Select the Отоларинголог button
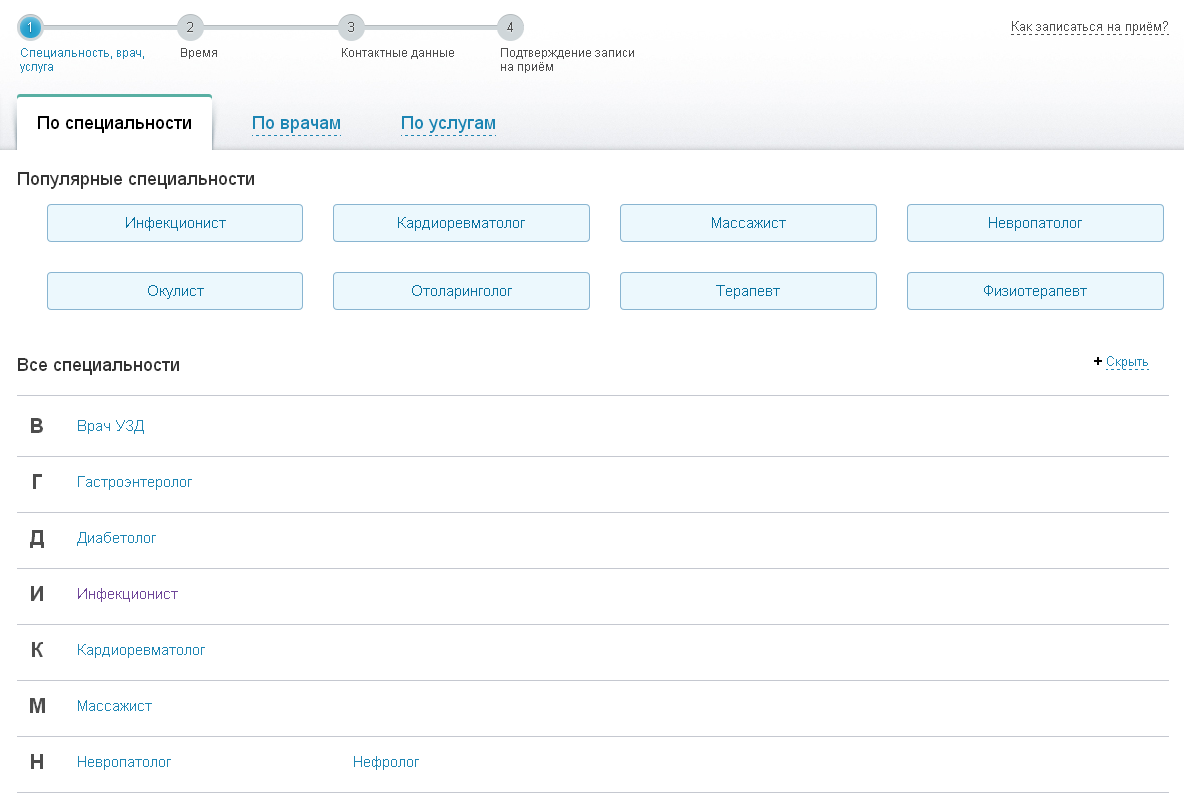Image resolution: width=1184 pixels, height=801 pixels. [461, 291]
